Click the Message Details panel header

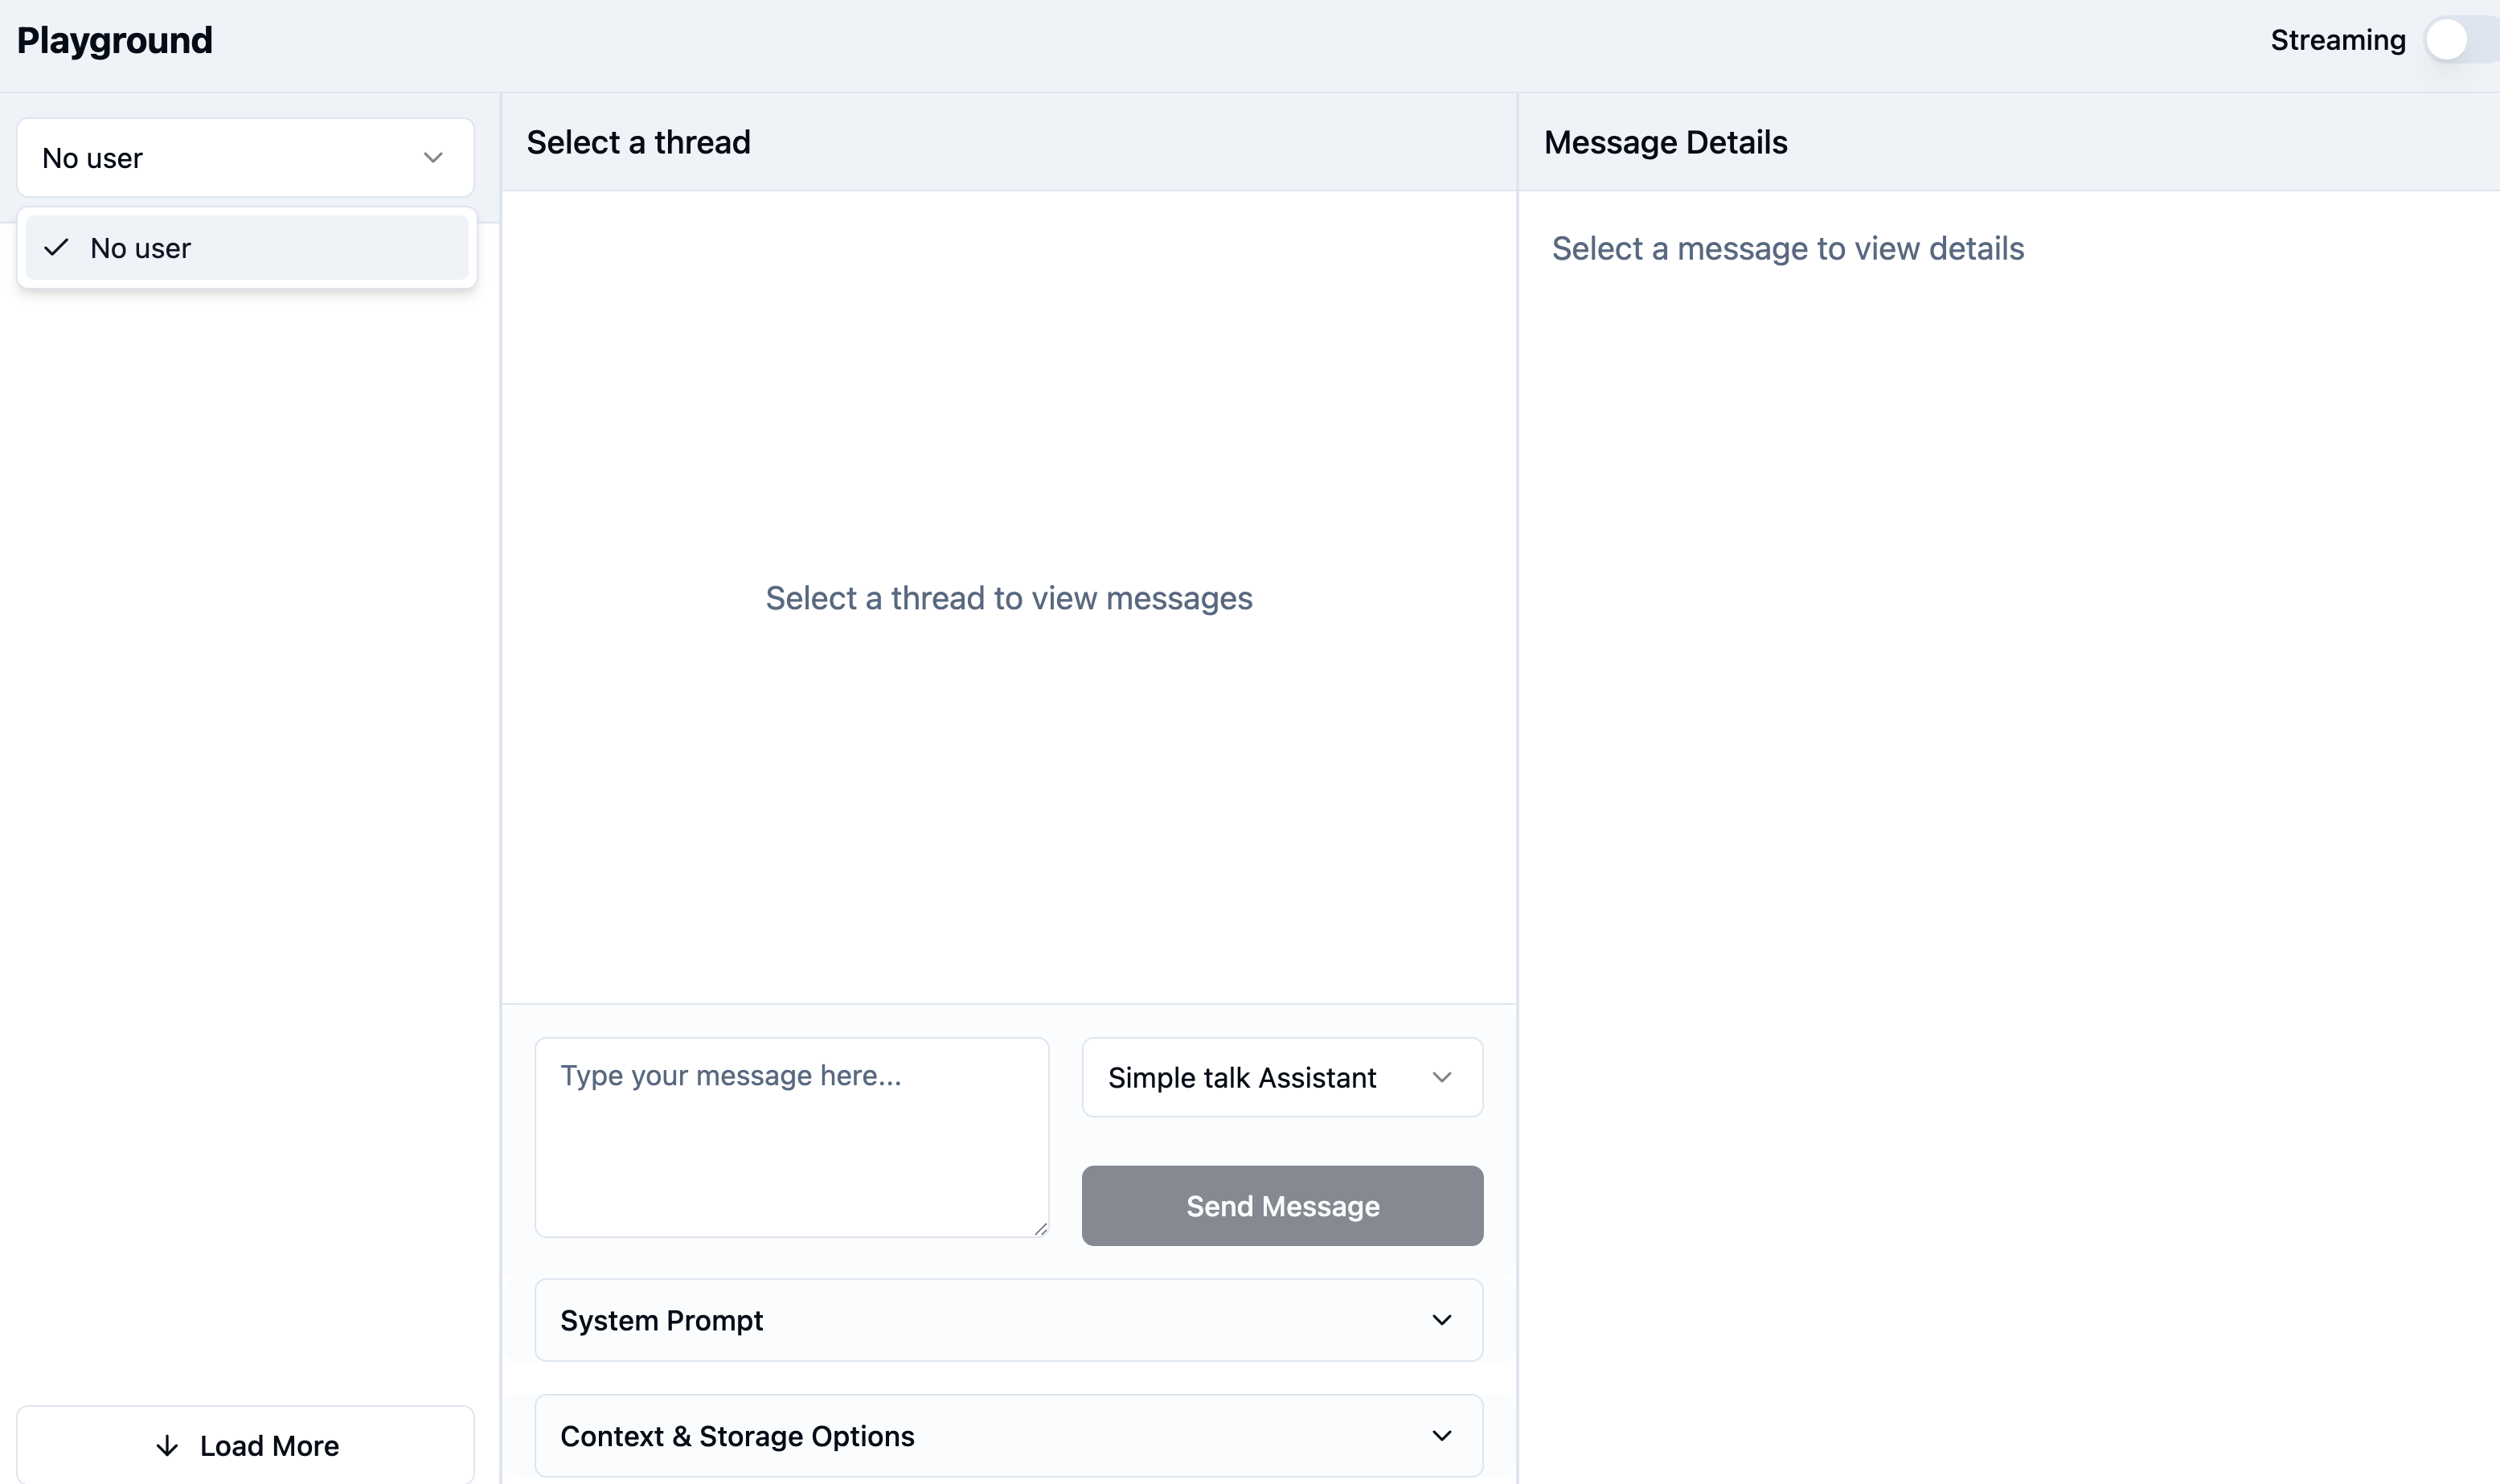[1665, 142]
